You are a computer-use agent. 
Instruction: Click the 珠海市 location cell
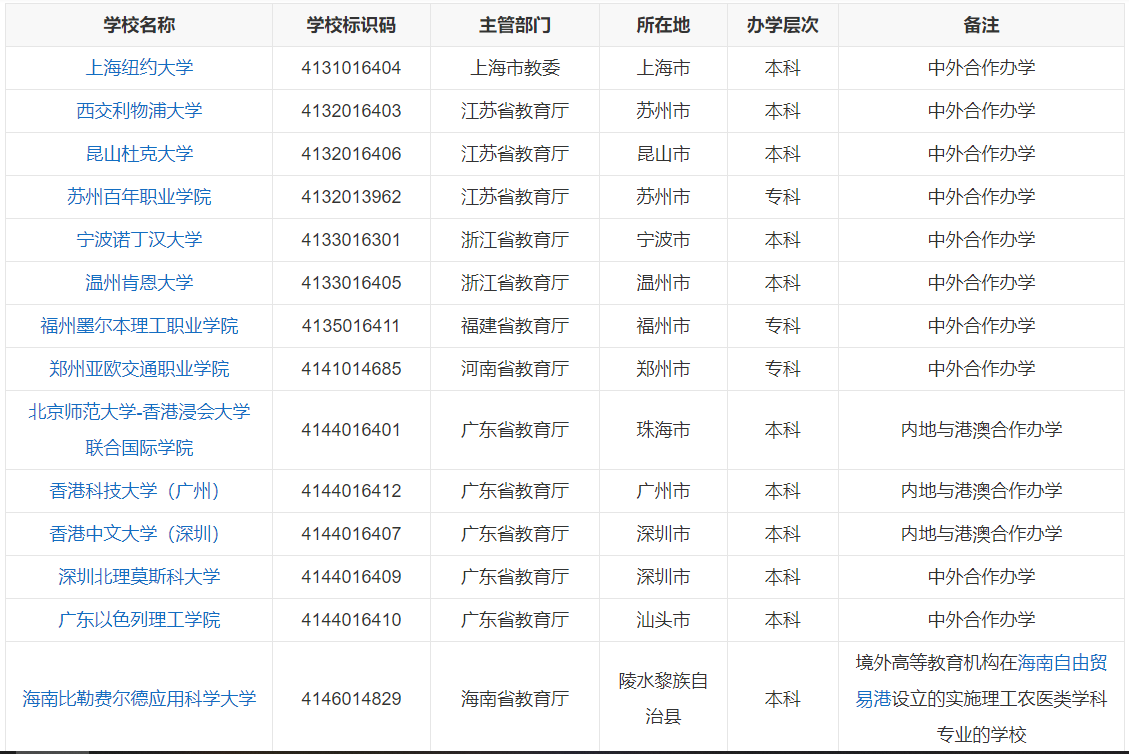[x=663, y=430]
